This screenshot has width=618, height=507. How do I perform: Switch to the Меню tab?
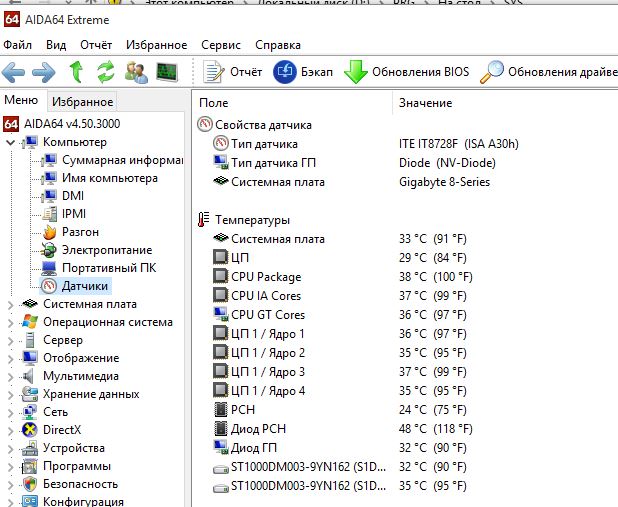coord(21,100)
